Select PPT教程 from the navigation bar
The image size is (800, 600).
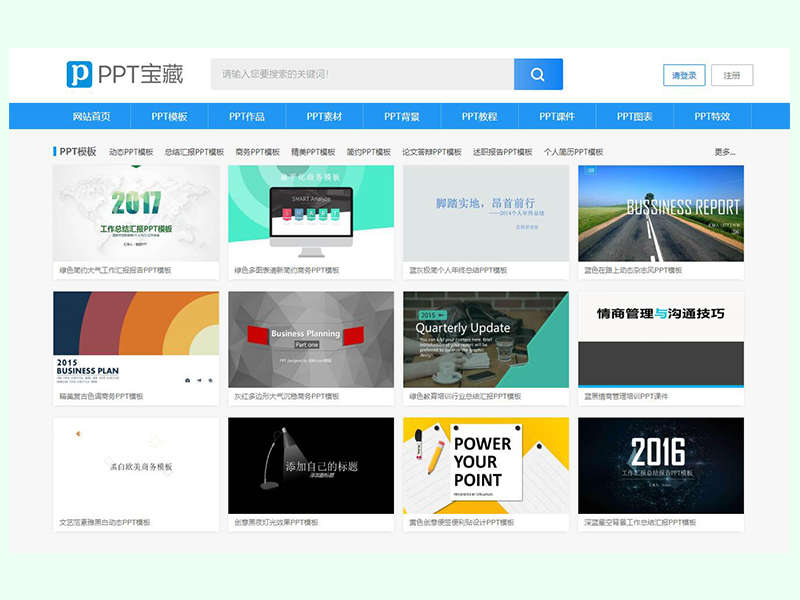[480, 116]
